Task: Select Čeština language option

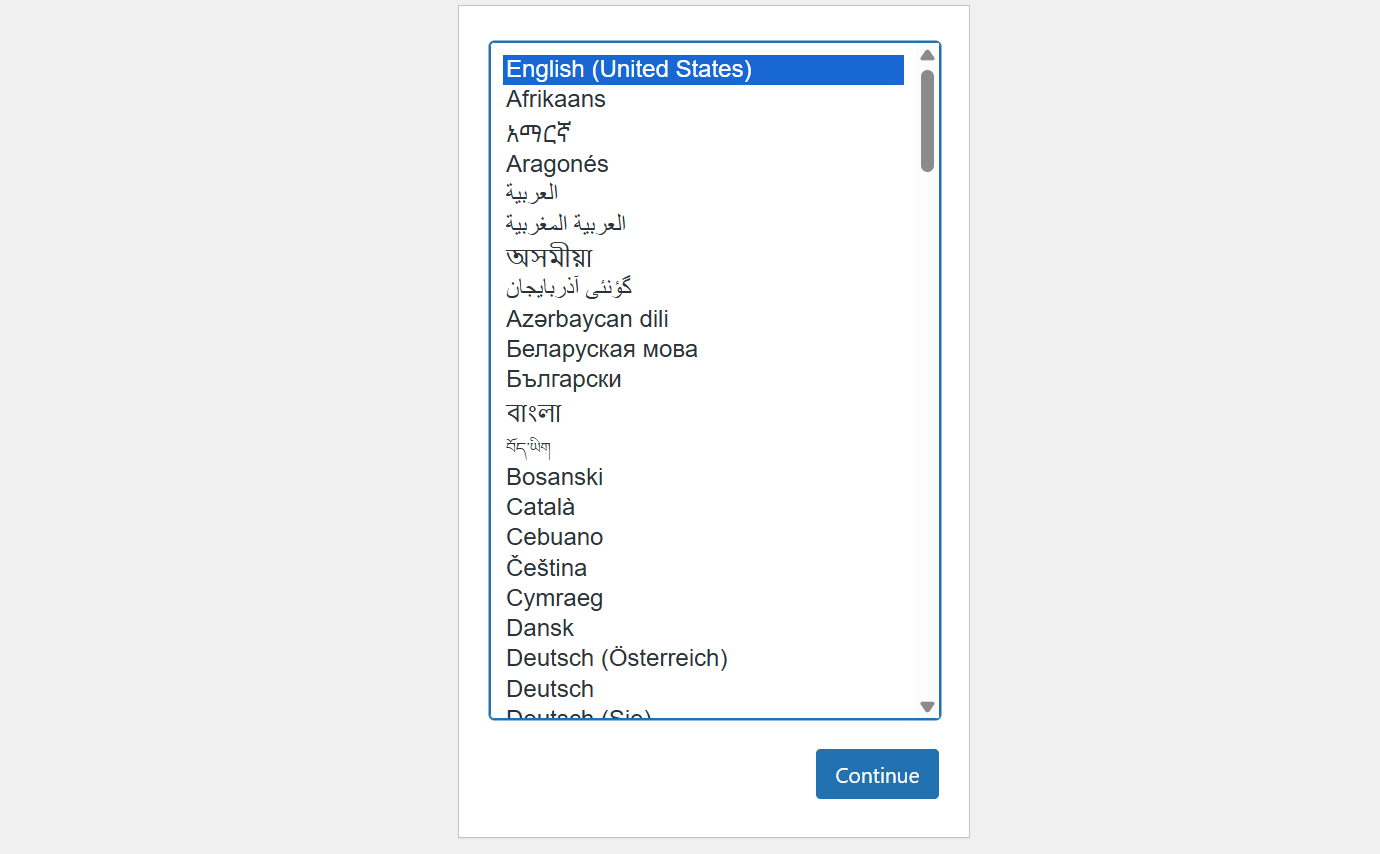Action: click(547, 568)
